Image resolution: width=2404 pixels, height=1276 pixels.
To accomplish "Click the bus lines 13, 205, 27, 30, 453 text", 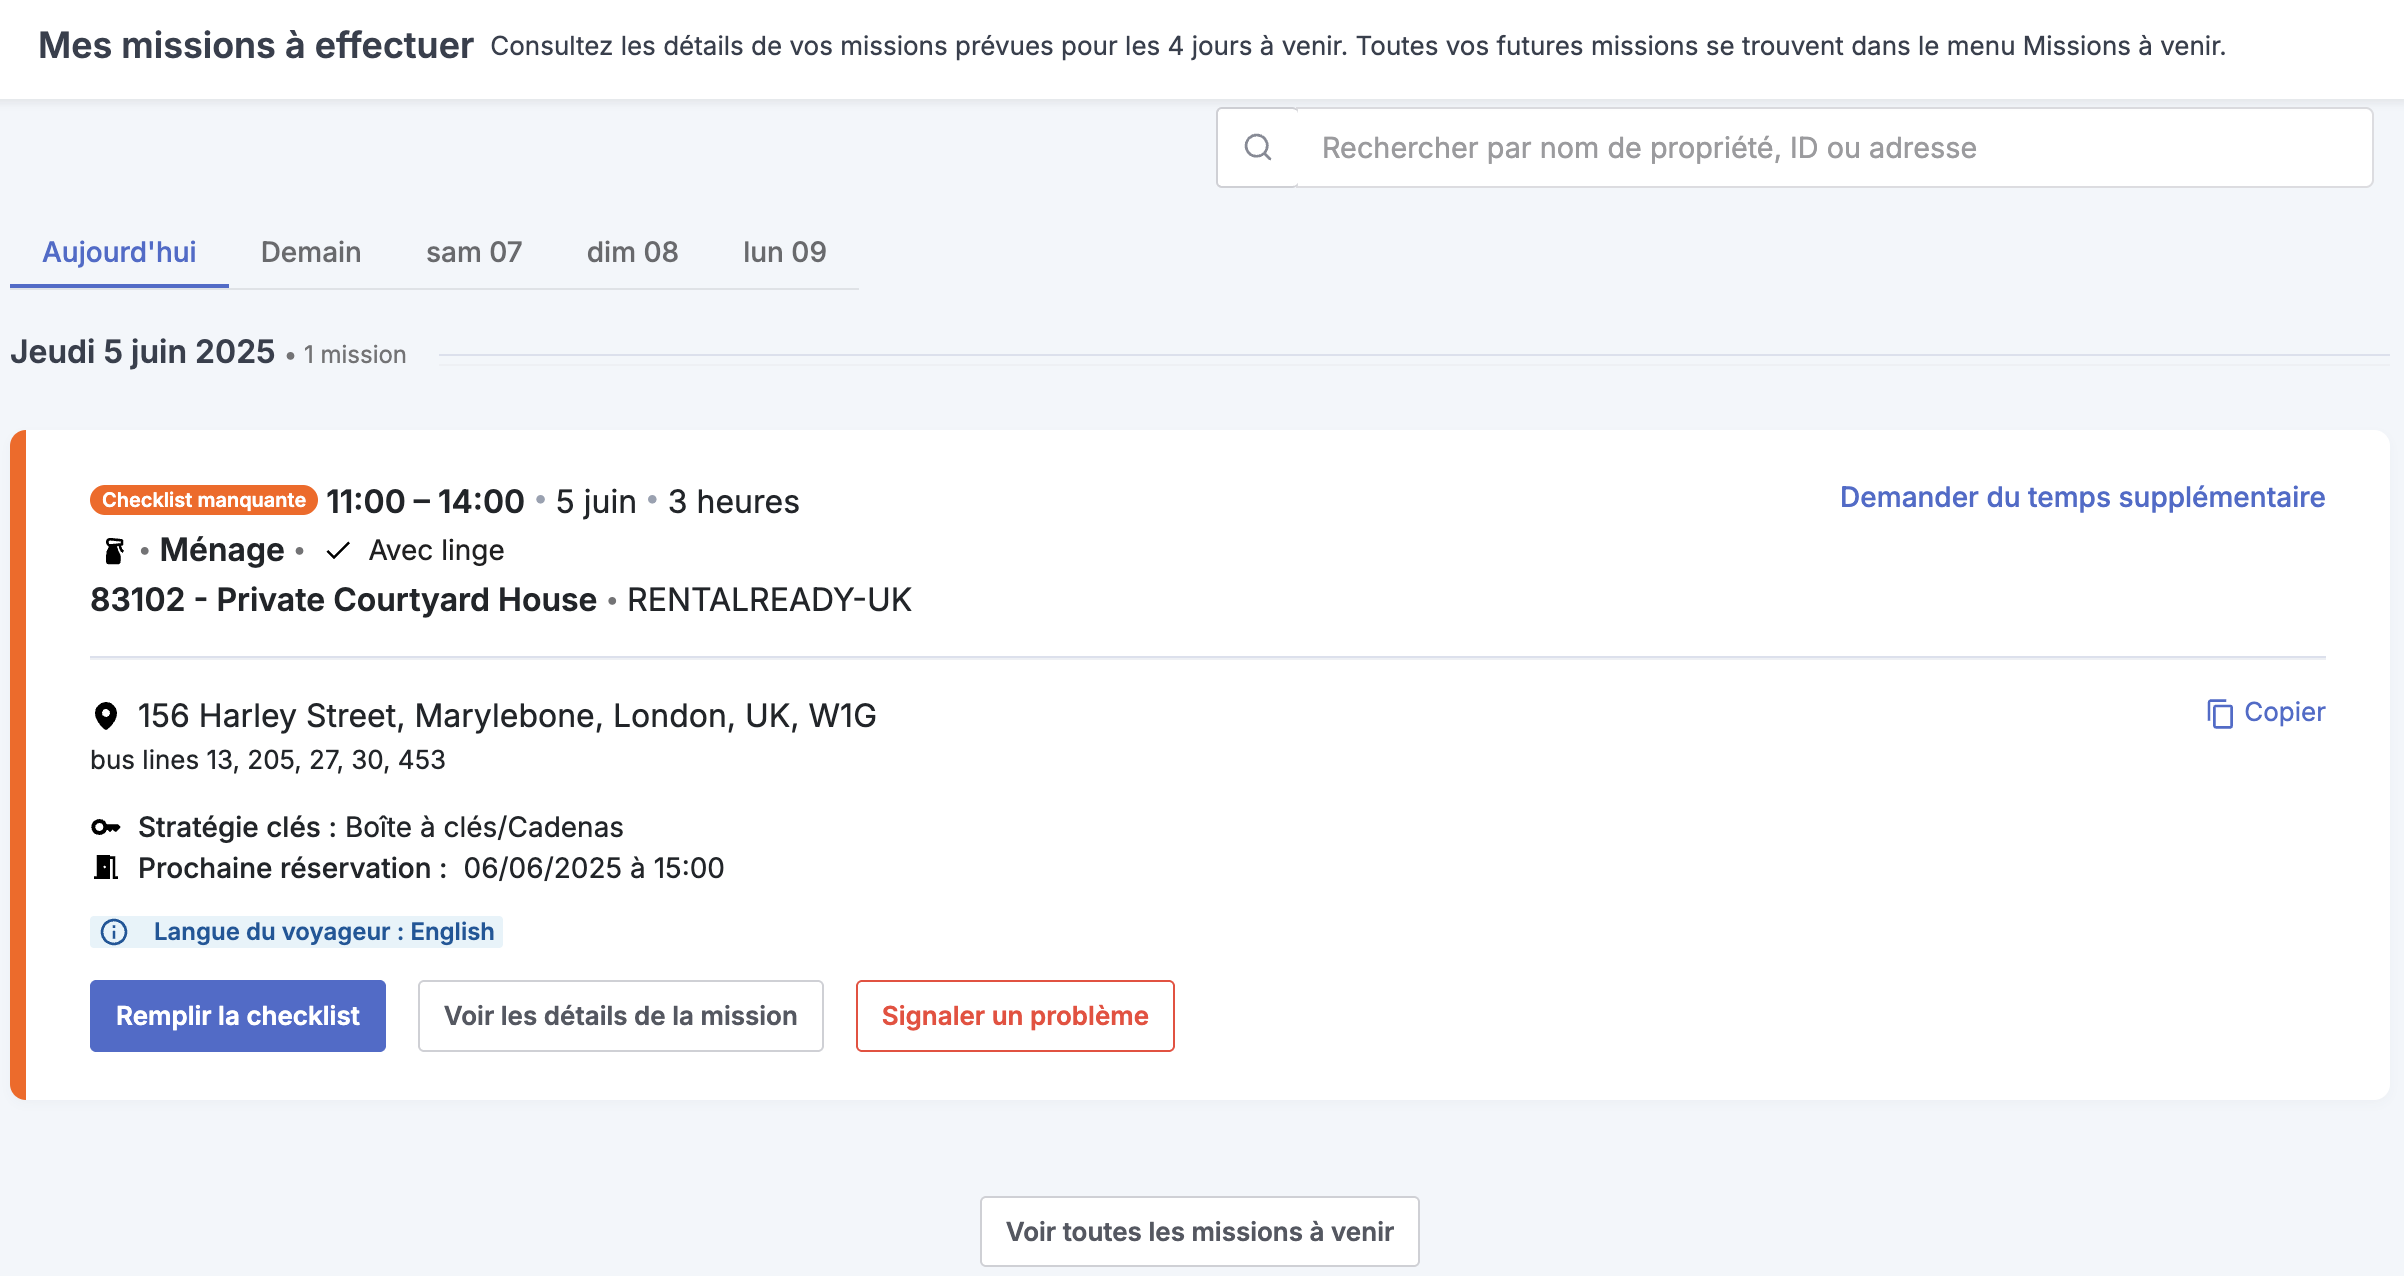I will pyautogui.click(x=268, y=760).
